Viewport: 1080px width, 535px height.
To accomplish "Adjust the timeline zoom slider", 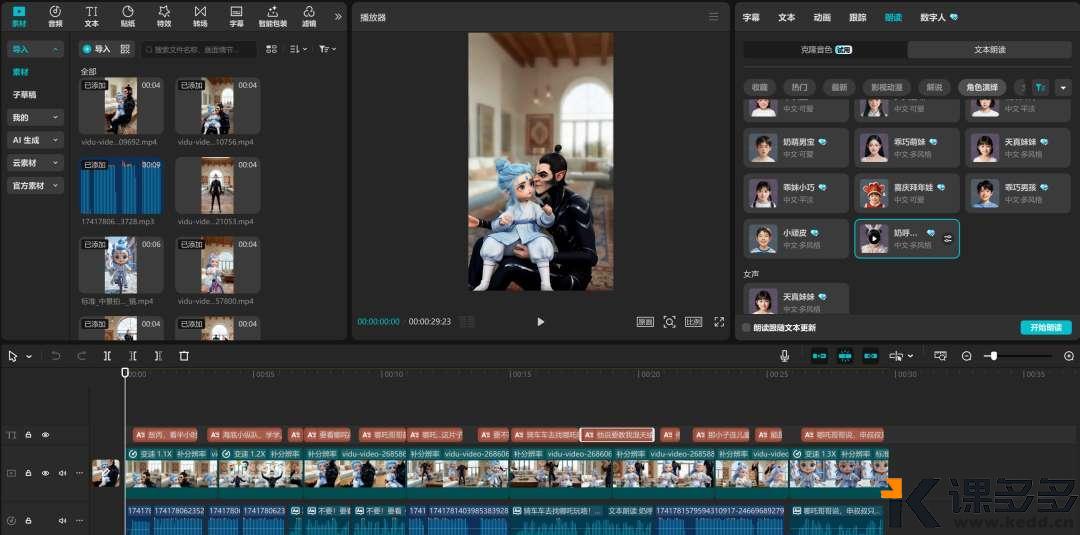I will coord(1019,356).
